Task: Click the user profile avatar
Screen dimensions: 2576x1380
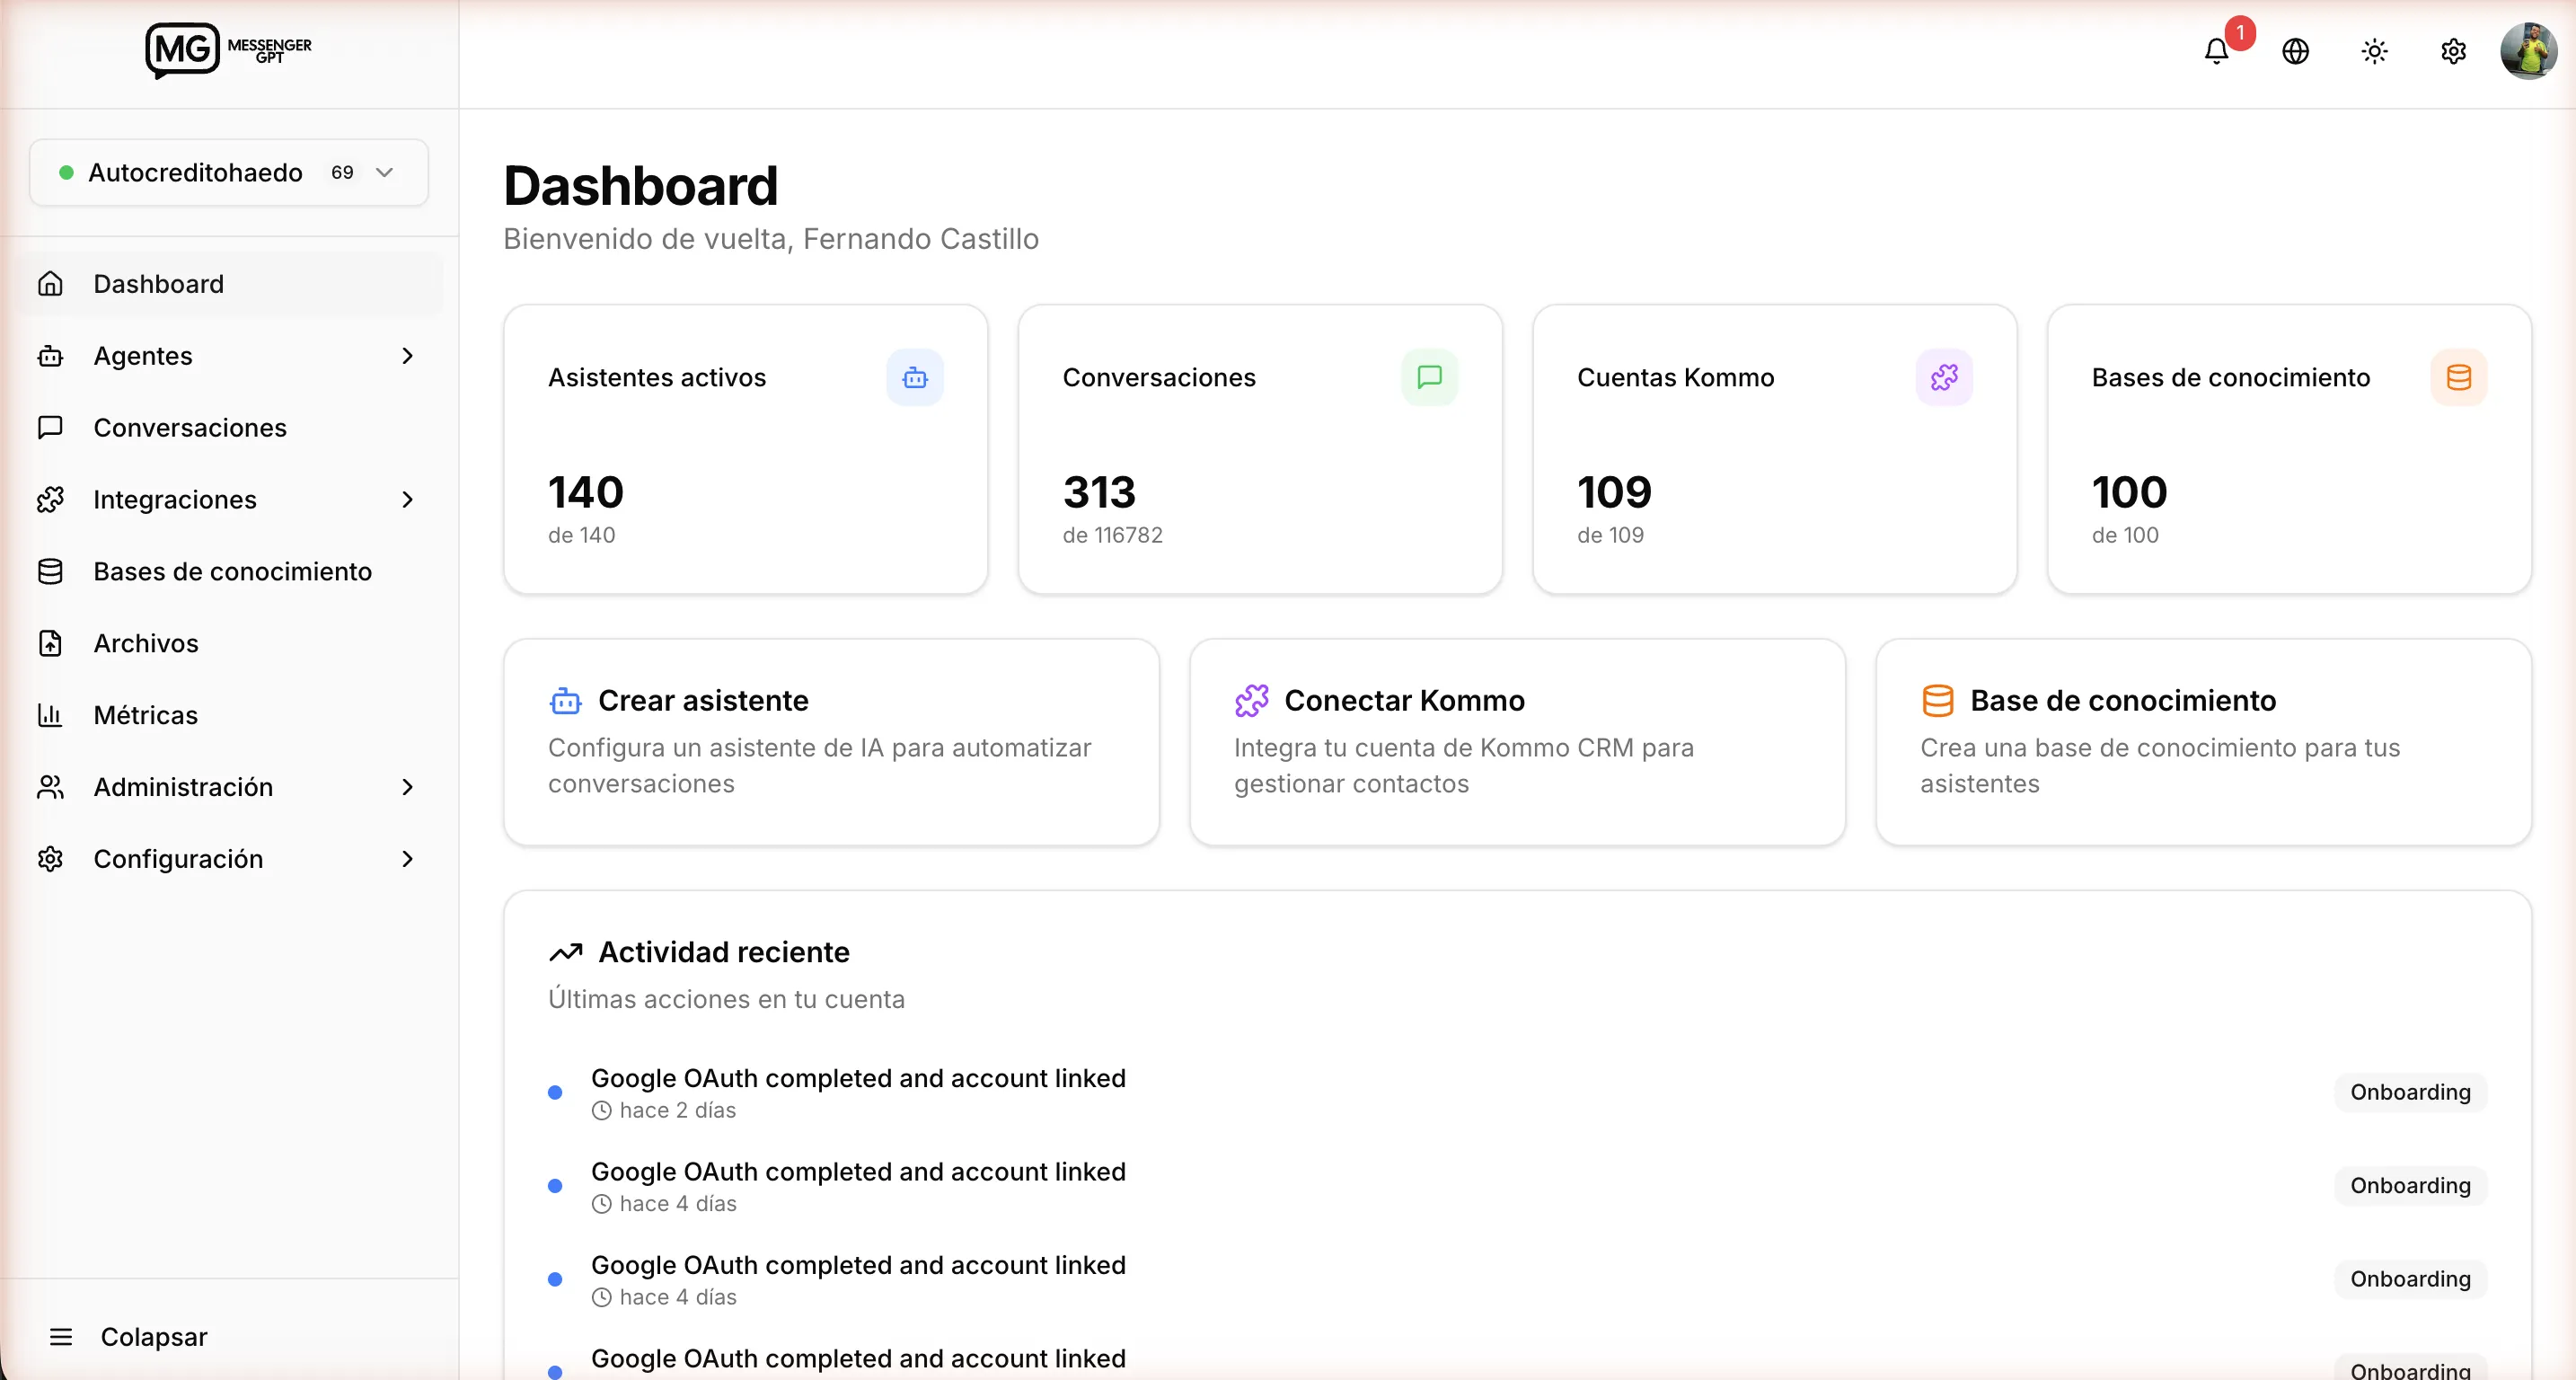Action: tap(2528, 51)
